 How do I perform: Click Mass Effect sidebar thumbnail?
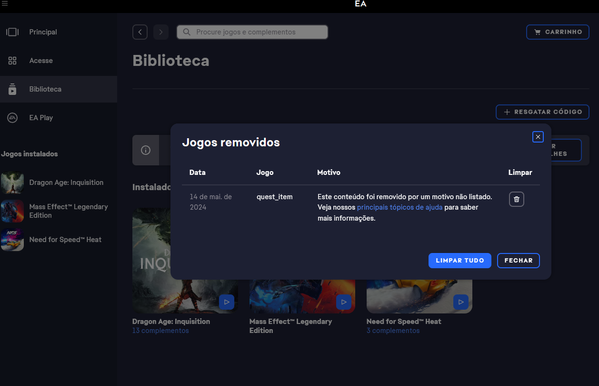tap(12, 211)
